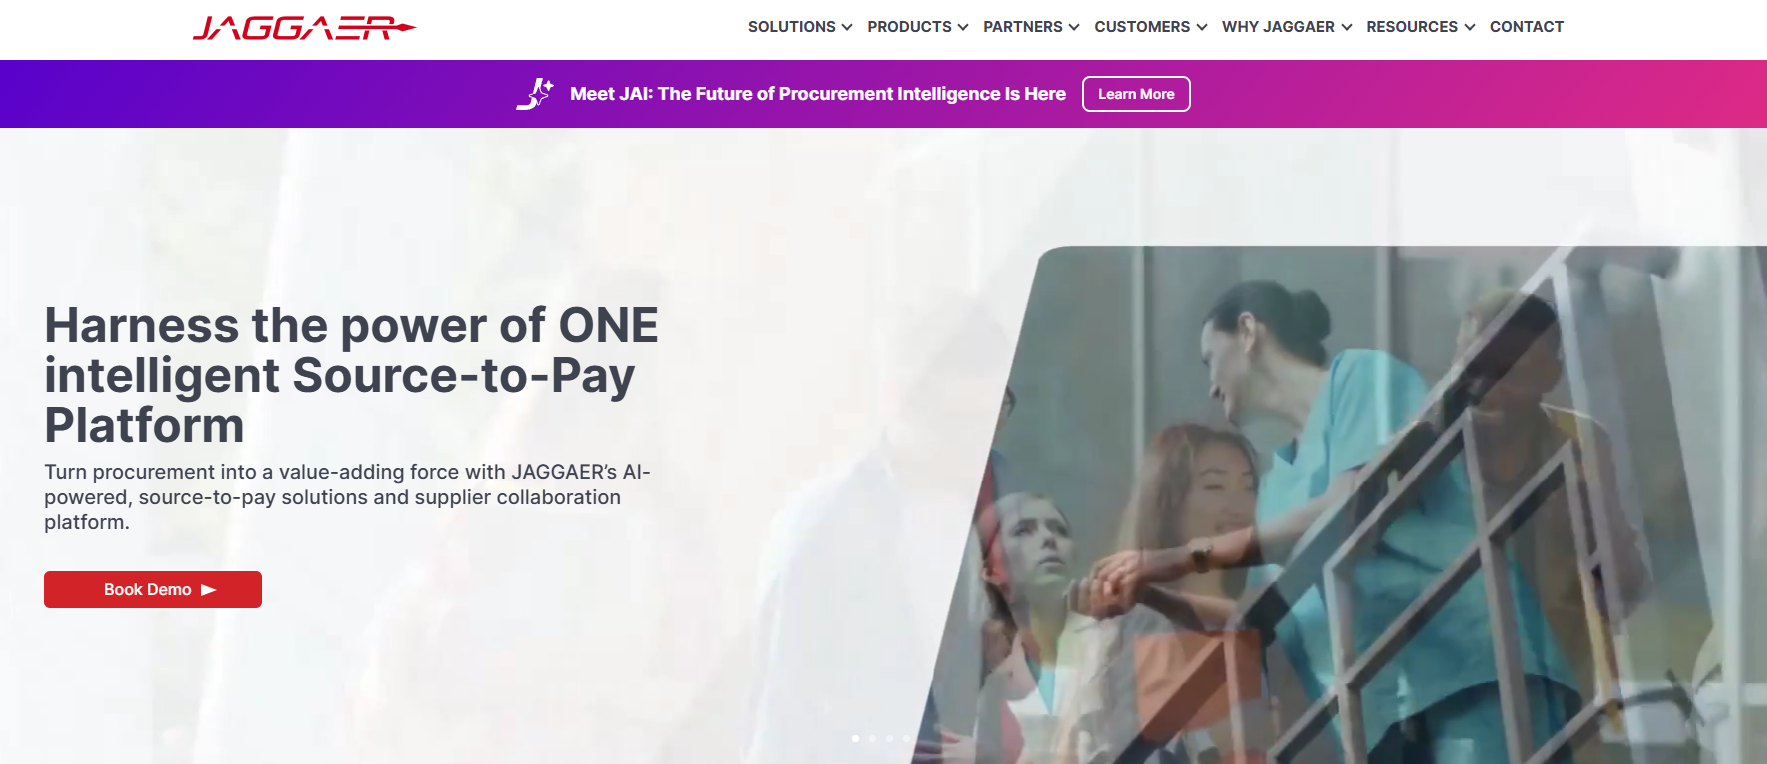The image size is (1767, 764).
Task: Click the hero video of nurse
Action: click(1340, 505)
